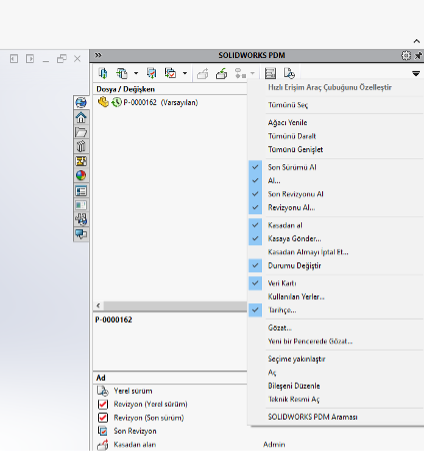Open the toolbar customize dropdown arrow
This screenshot has width=424, height=452.
point(416,74)
